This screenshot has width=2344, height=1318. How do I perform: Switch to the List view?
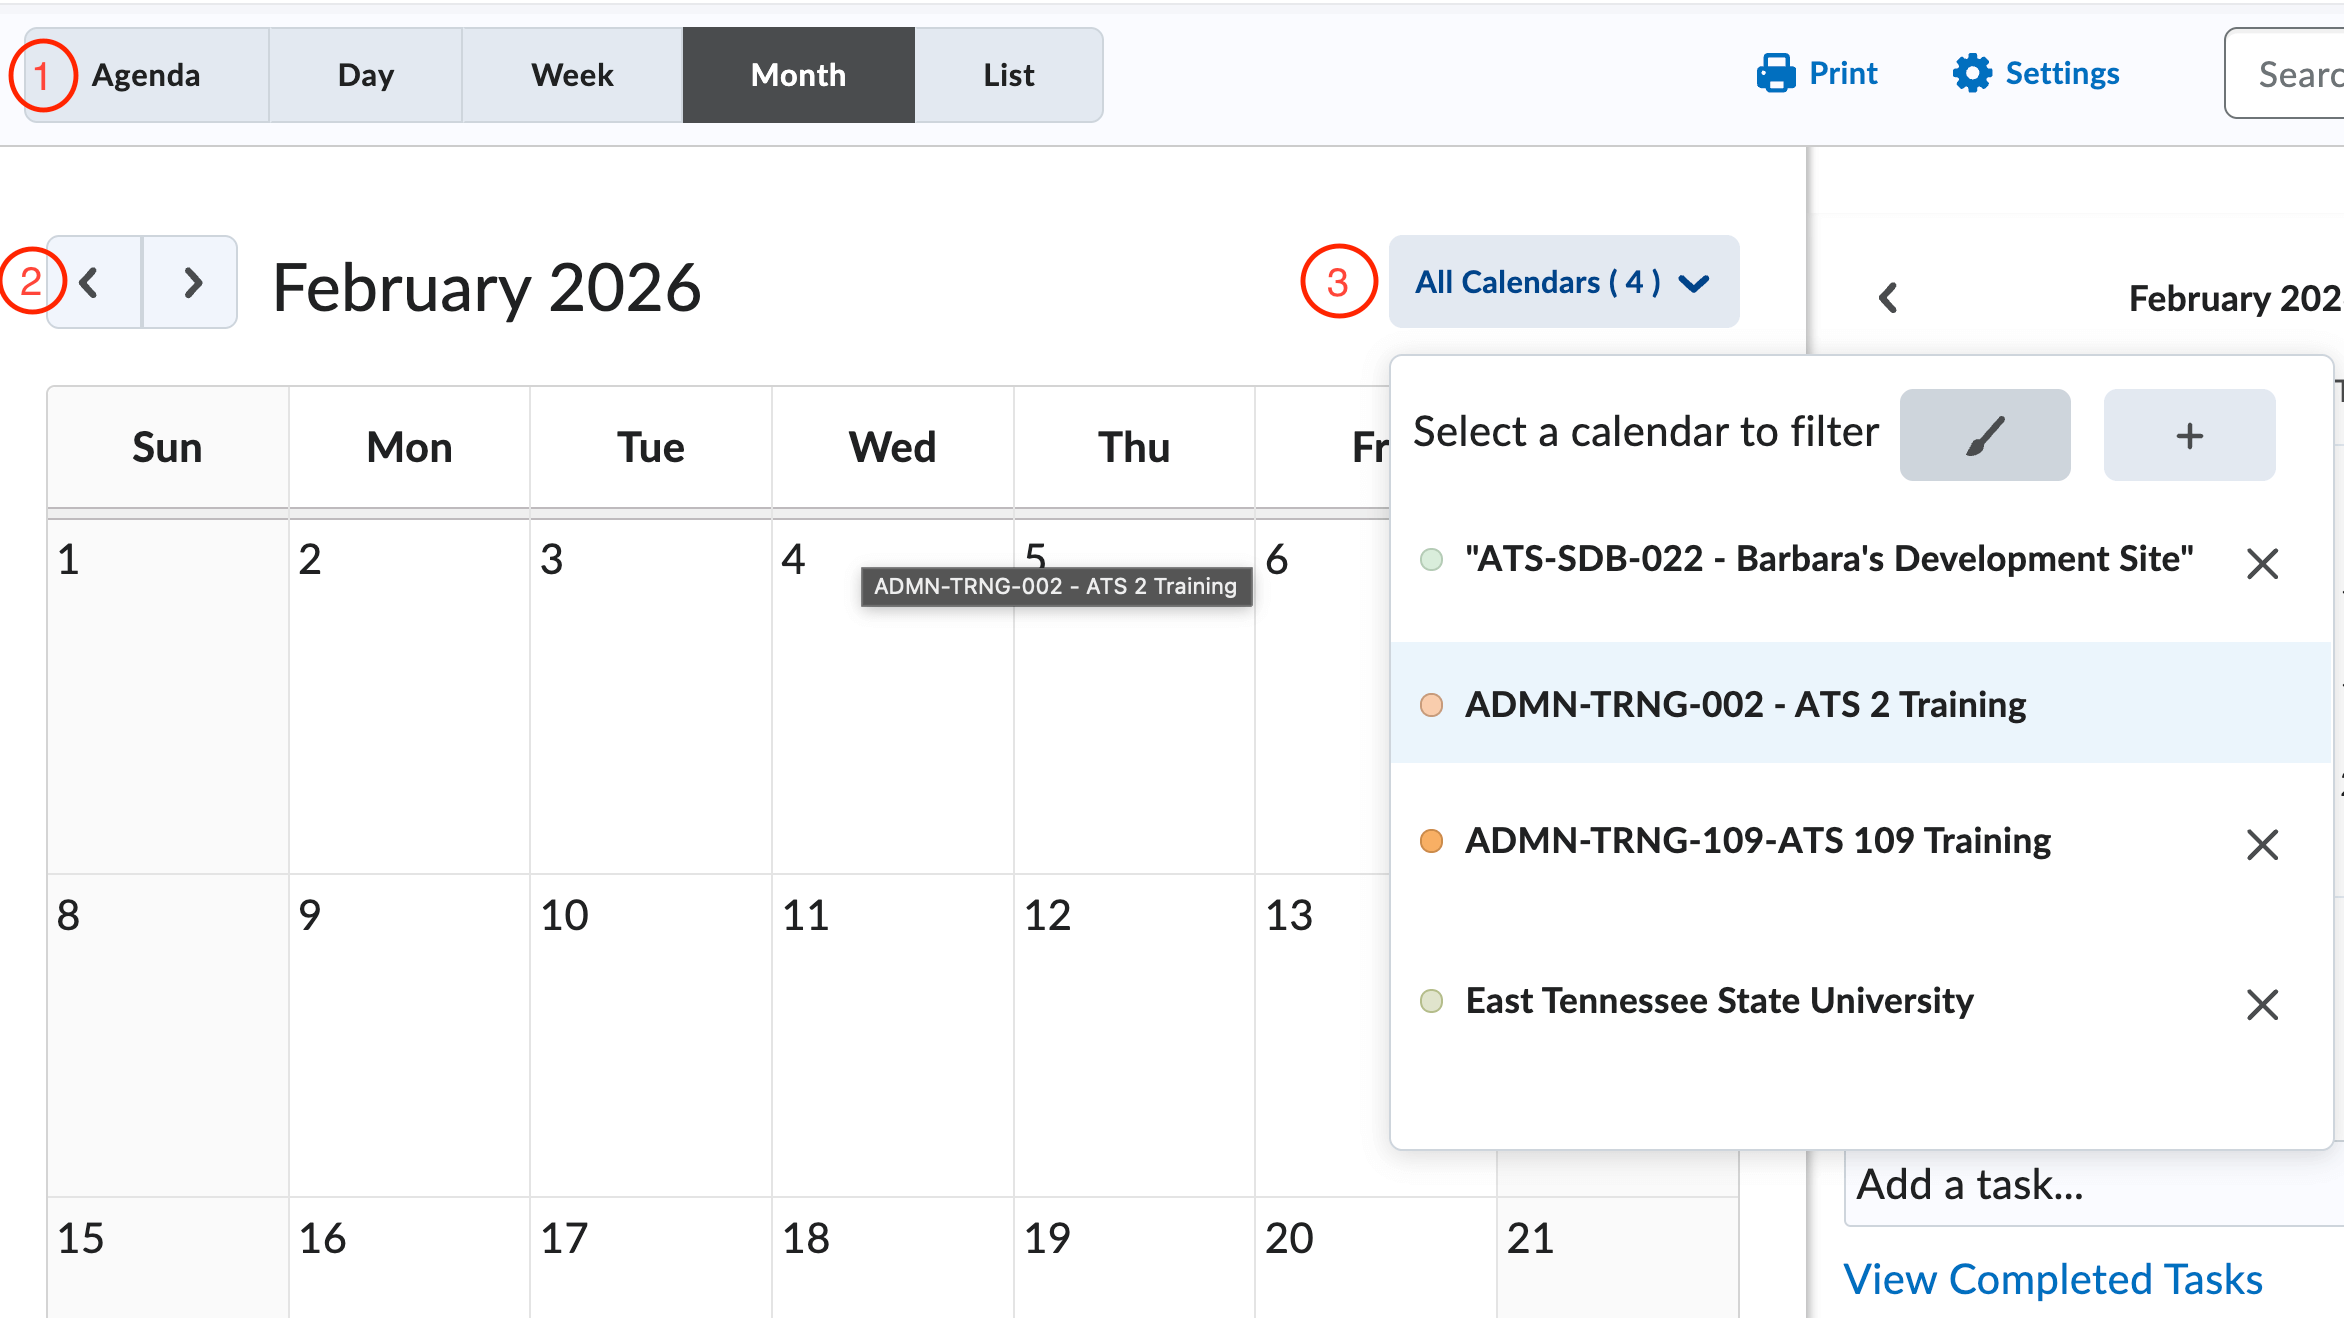coord(1009,74)
